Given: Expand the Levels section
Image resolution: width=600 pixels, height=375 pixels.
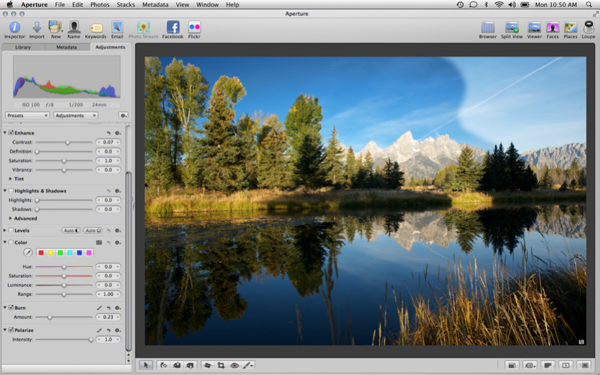Looking at the screenshot, I should tap(5, 230).
